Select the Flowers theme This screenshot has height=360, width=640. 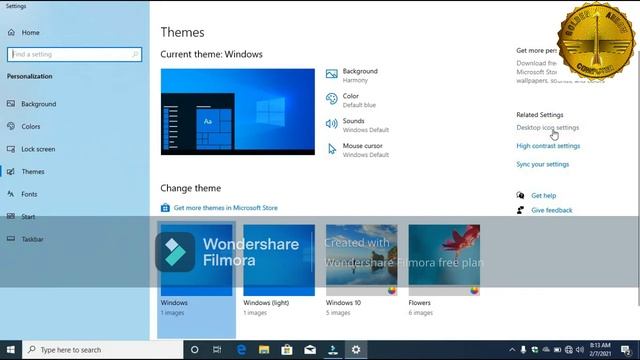[444, 260]
